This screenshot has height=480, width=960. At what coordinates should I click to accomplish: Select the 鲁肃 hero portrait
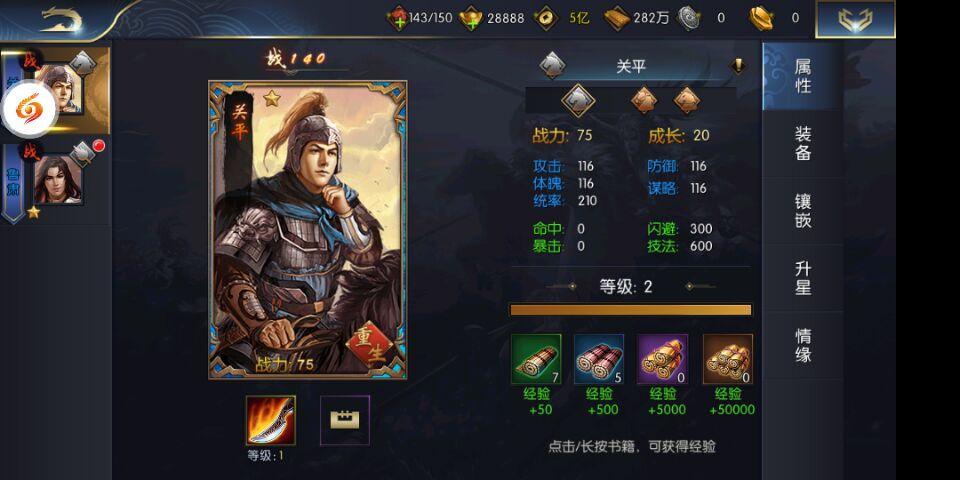(x=58, y=179)
